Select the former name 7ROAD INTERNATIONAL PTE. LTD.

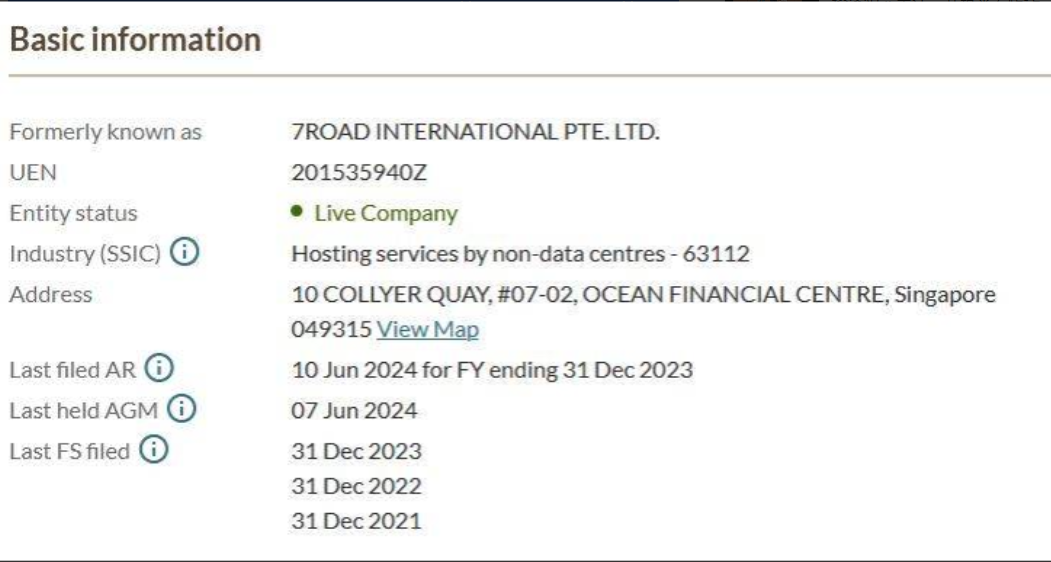pos(475,132)
